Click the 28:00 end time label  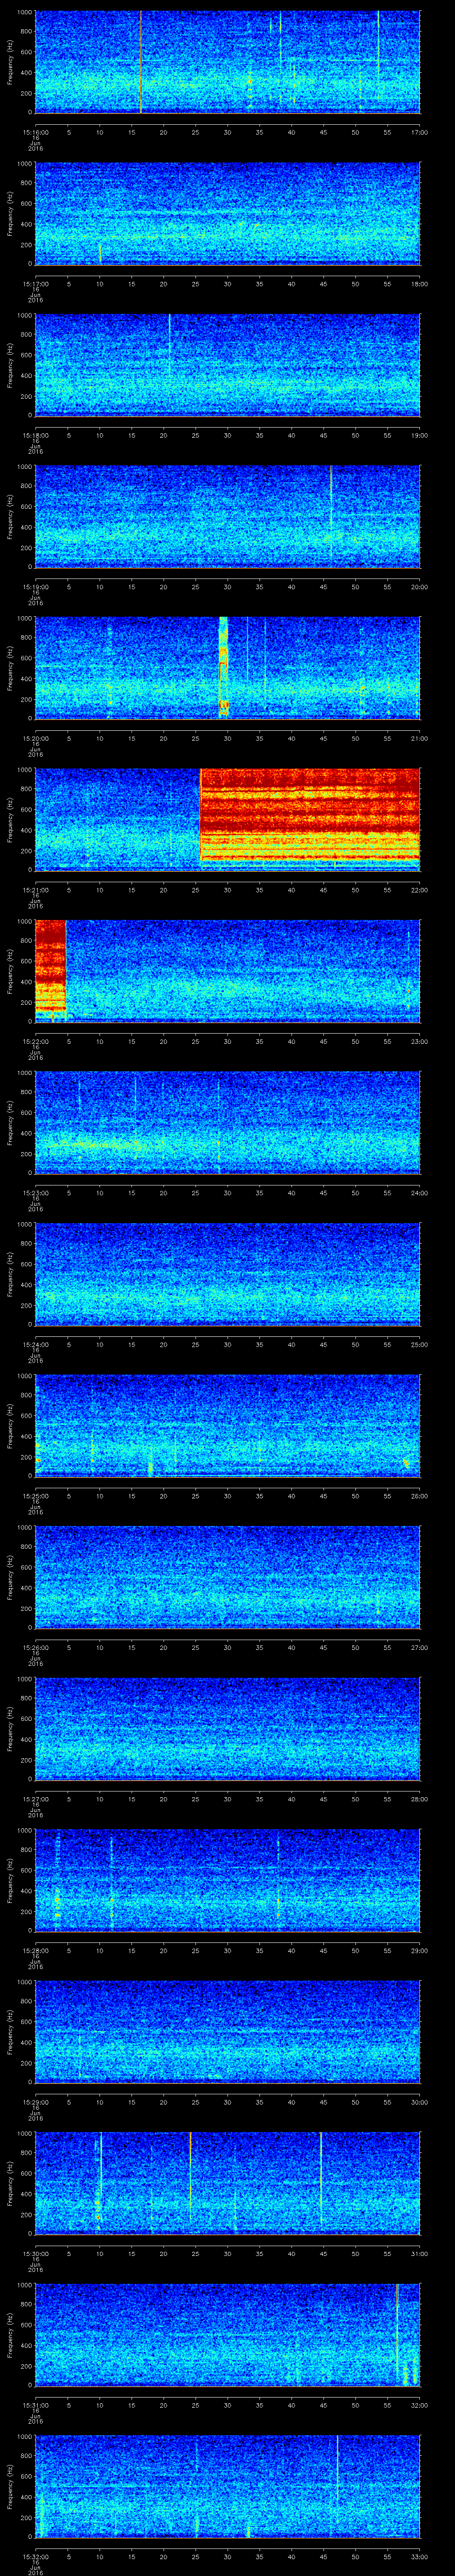coord(419,1798)
